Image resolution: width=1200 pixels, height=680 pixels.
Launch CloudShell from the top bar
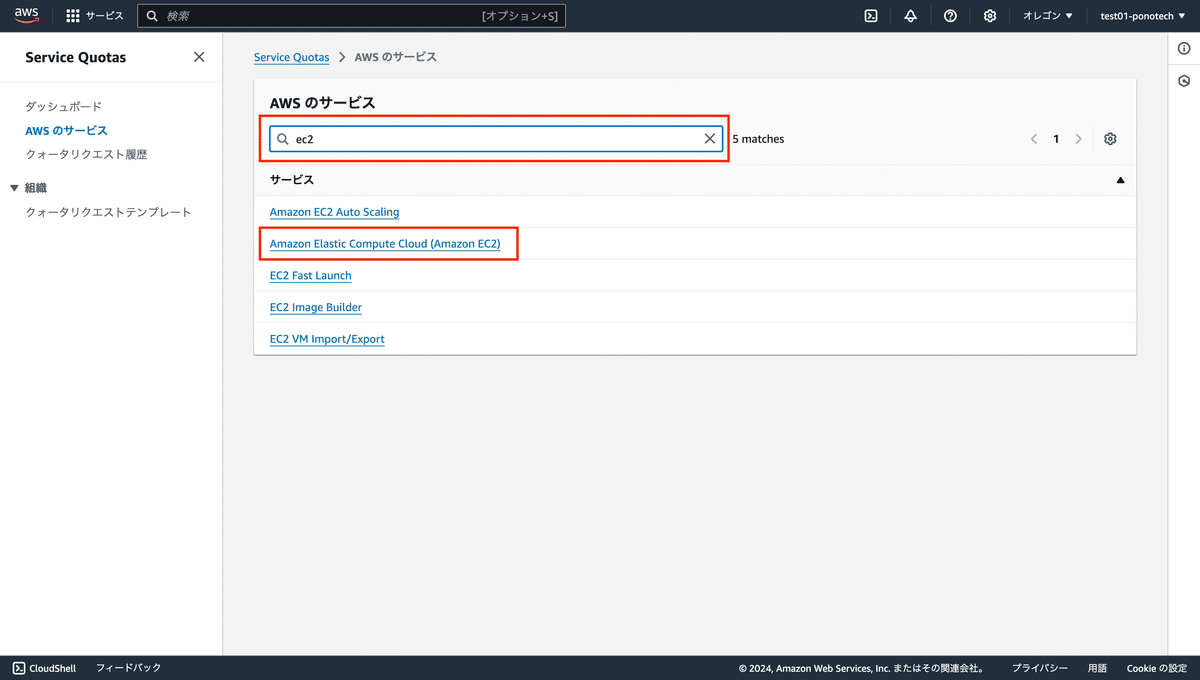tap(871, 16)
